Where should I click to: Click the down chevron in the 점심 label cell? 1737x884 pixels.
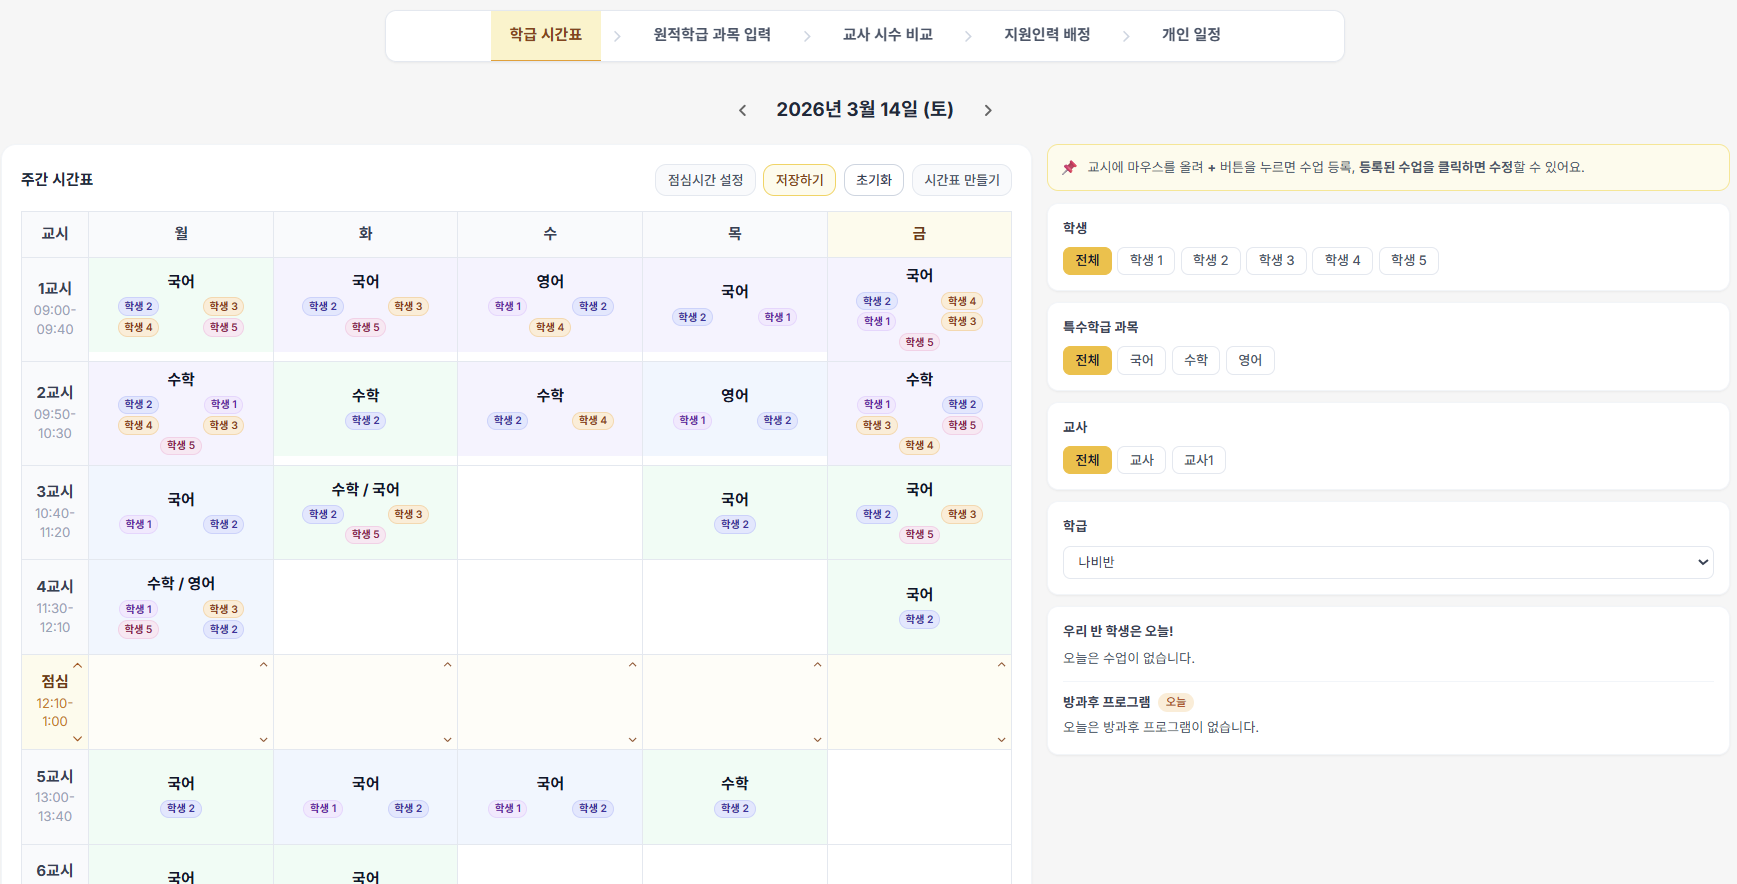(x=78, y=739)
